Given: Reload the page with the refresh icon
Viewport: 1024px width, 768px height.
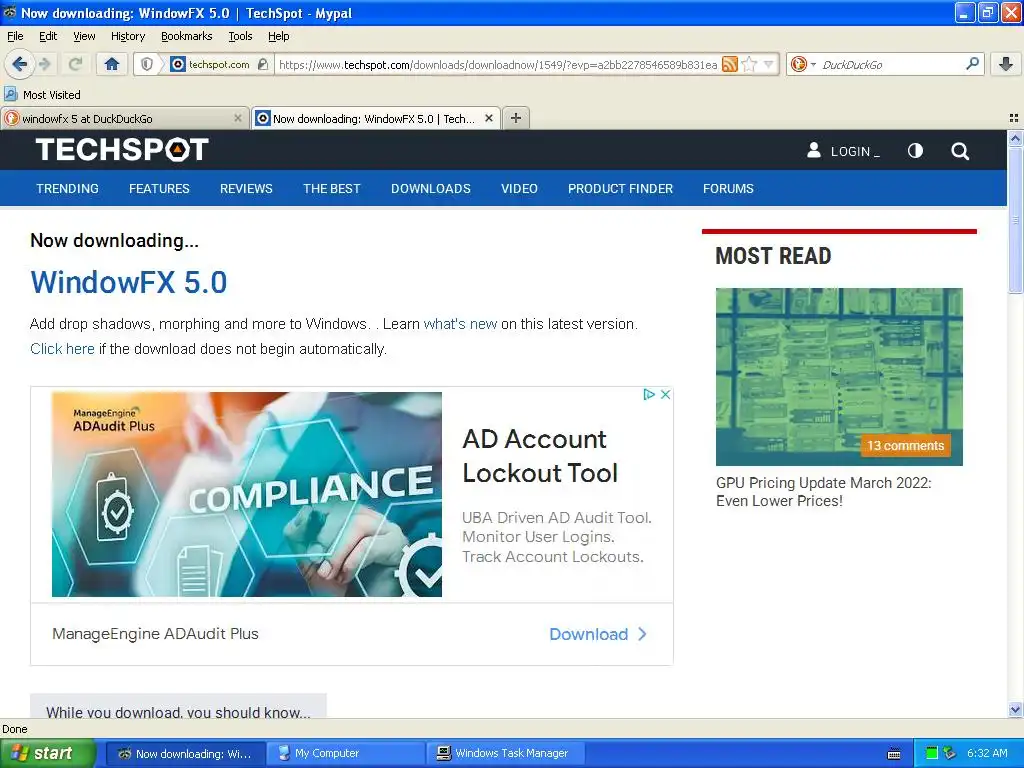Looking at the screenshot, I should [75, 64].
